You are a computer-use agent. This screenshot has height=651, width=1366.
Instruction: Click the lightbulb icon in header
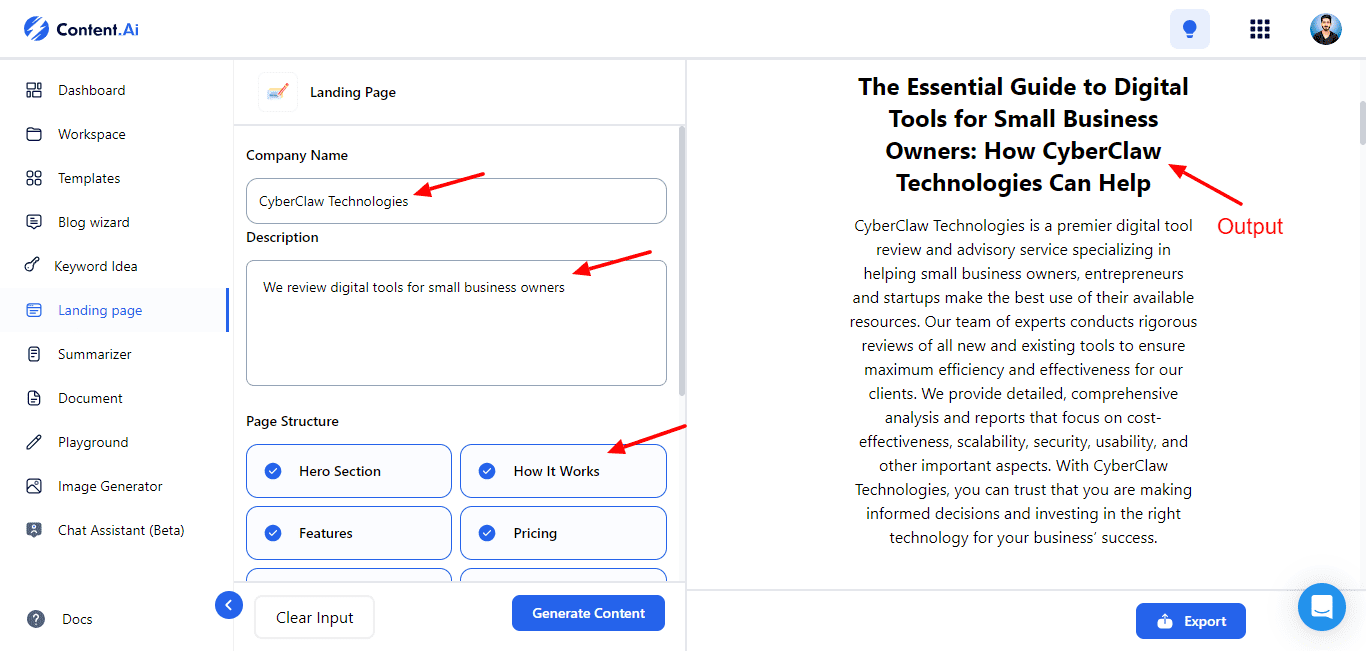(x=1189, y=29)
